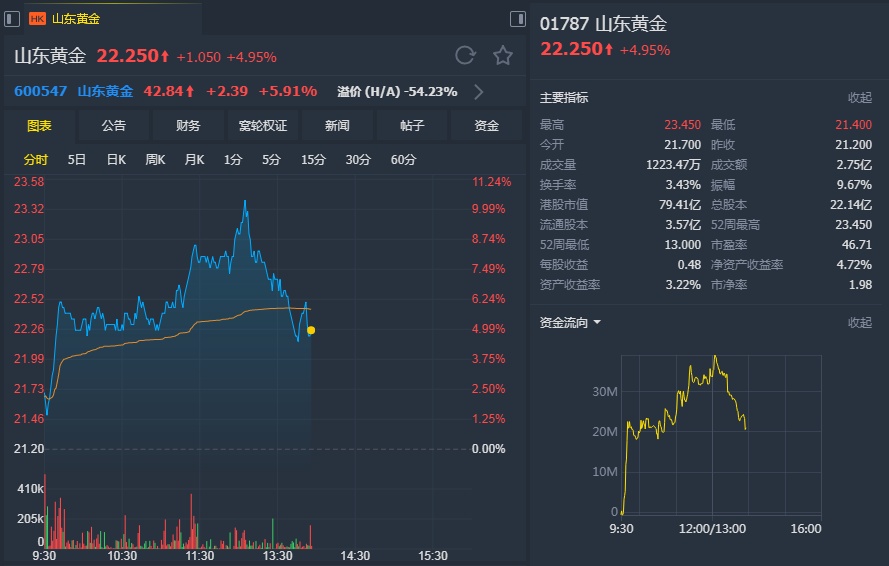Open the 财务 tab
Screen dimensions: 889x566
(x=188, y=126)
